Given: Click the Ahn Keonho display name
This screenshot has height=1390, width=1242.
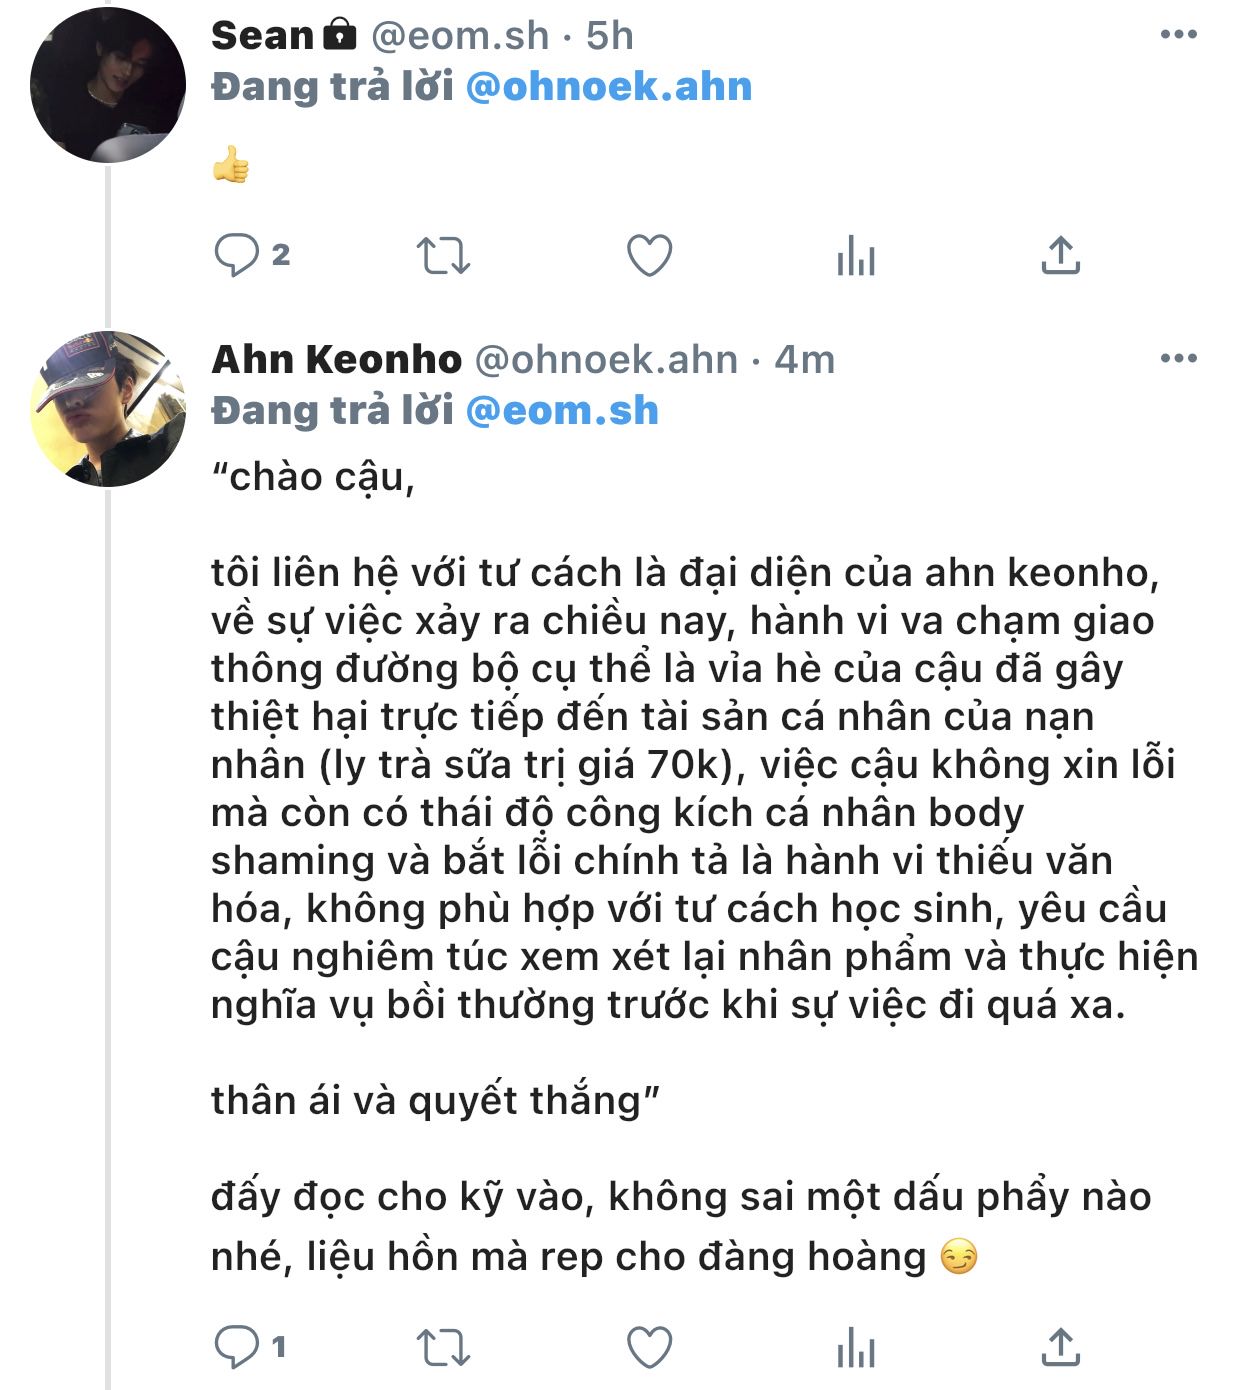Looking at the screenshot, I should [x=336, y=359].
